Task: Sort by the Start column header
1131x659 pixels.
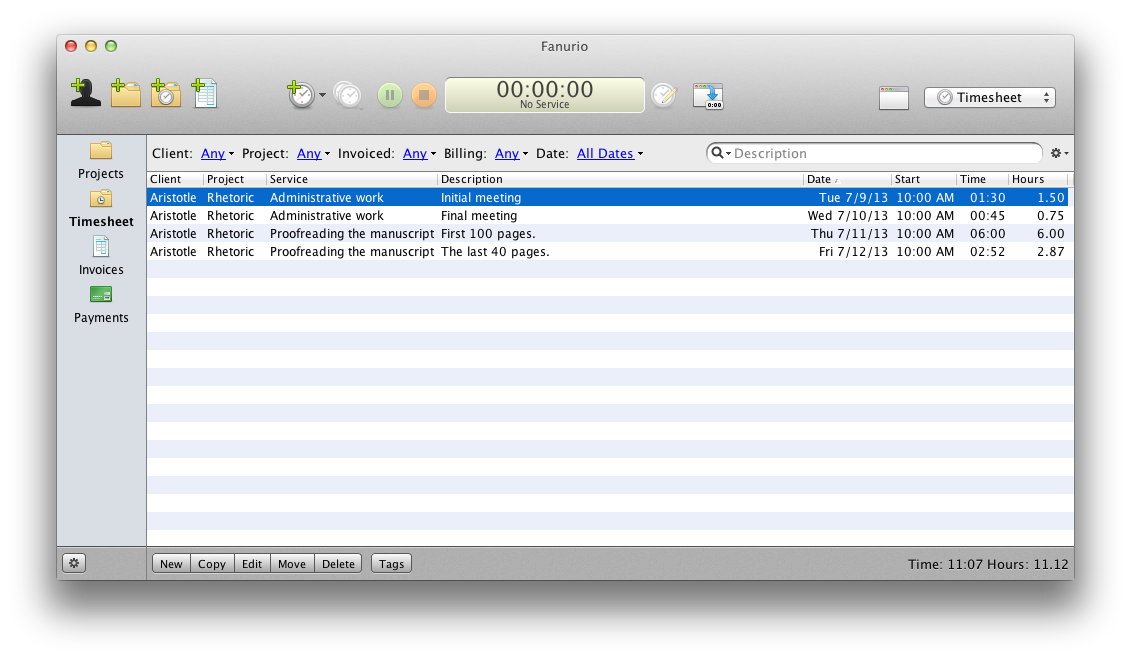Action: pos(924,179)
